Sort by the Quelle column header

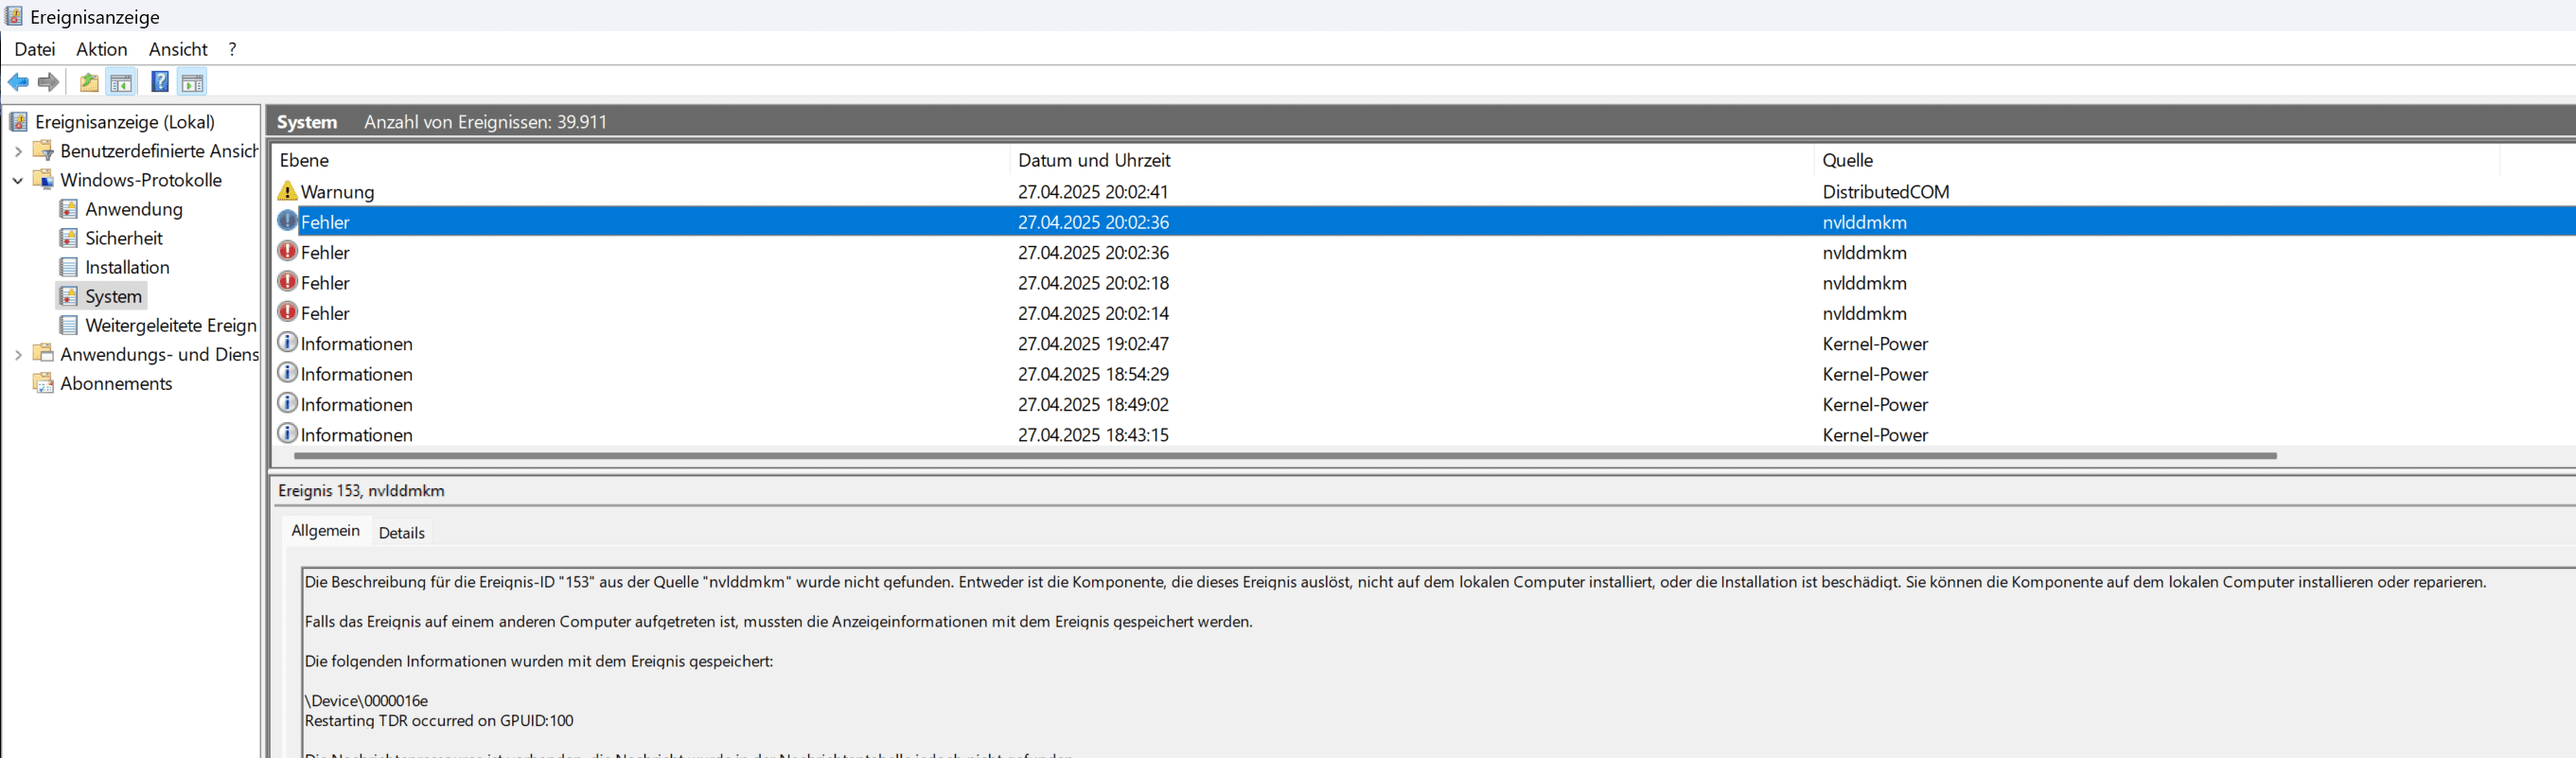click(x=2156, y=160)
